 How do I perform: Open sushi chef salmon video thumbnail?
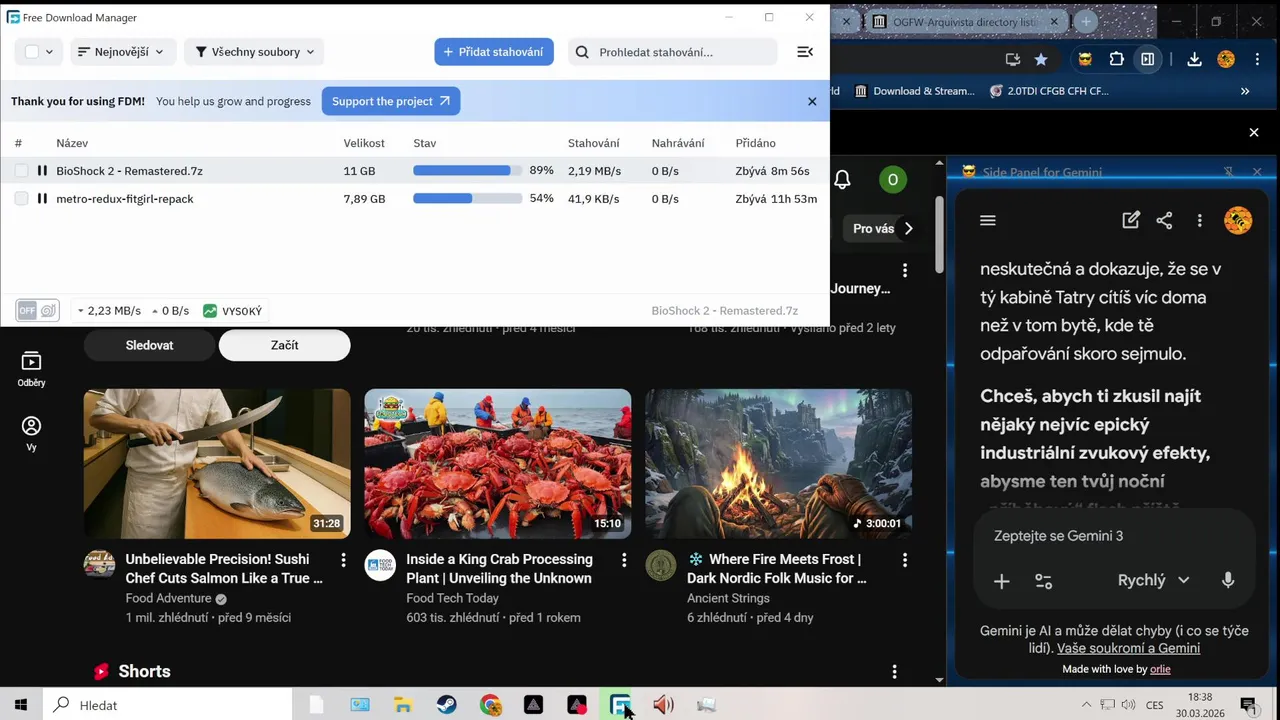[x=217, y=464]
